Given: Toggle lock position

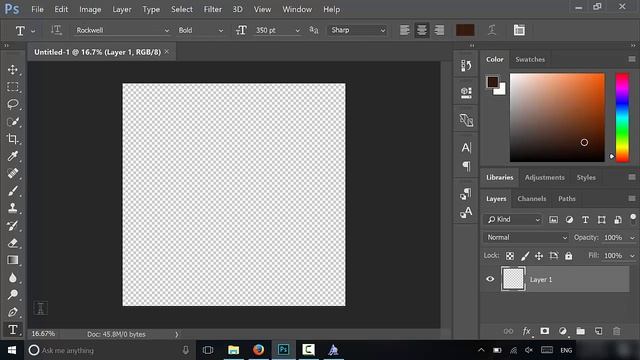Looking at the screenshot, I should tap(539, 256).
